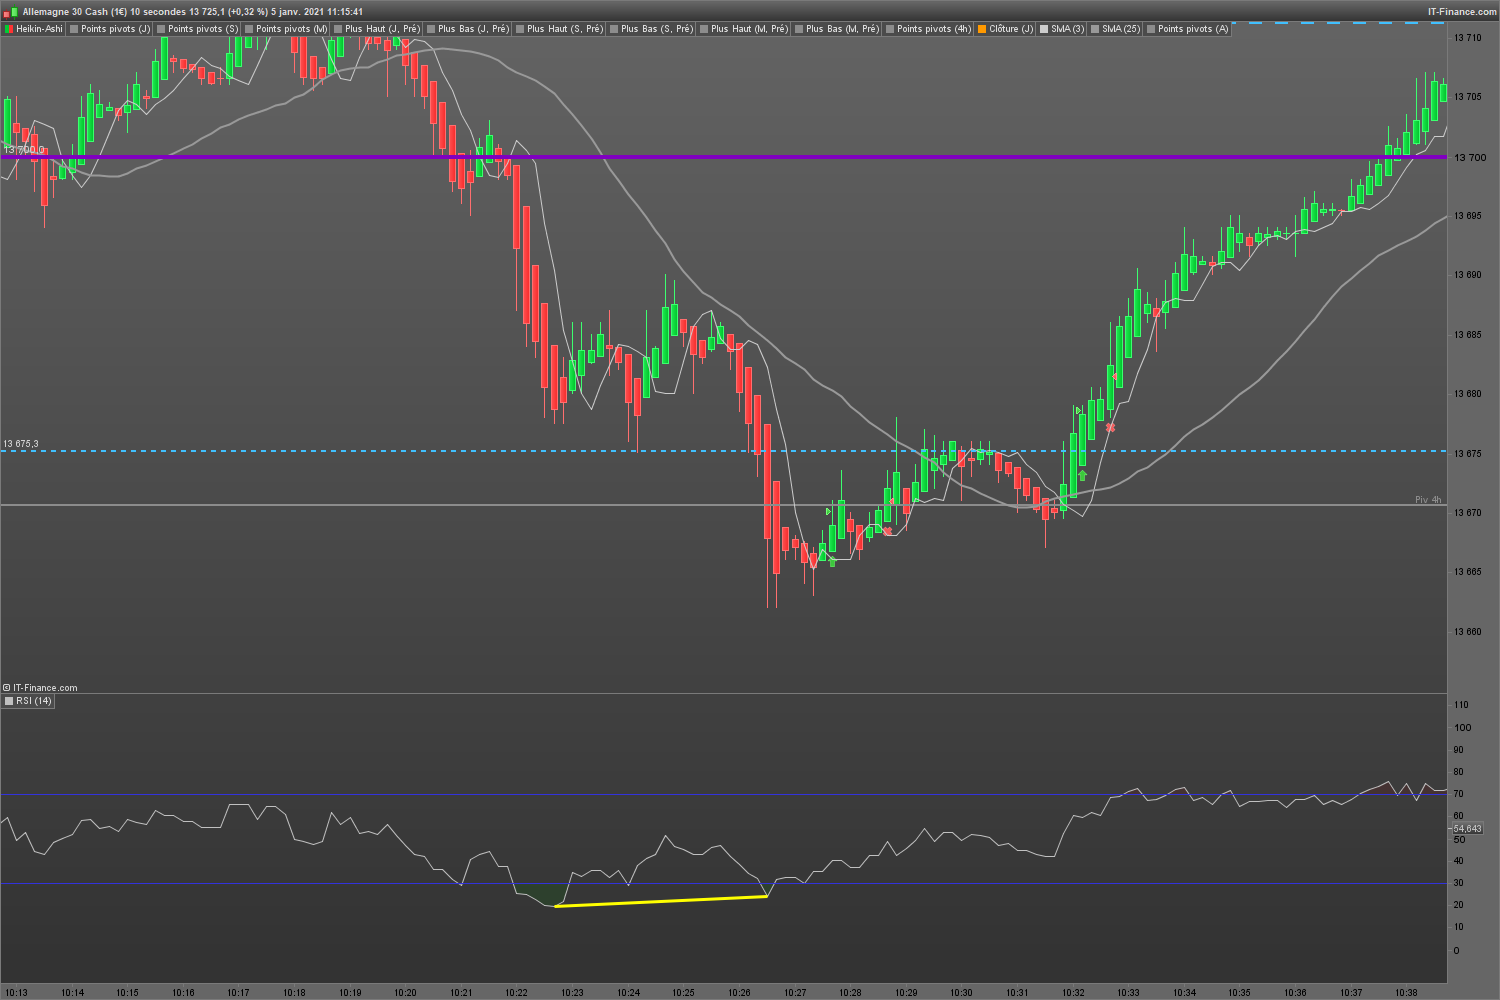Click the 13 665 price axis label
Viewport: 1500px width, 1000px height.
1468,572
